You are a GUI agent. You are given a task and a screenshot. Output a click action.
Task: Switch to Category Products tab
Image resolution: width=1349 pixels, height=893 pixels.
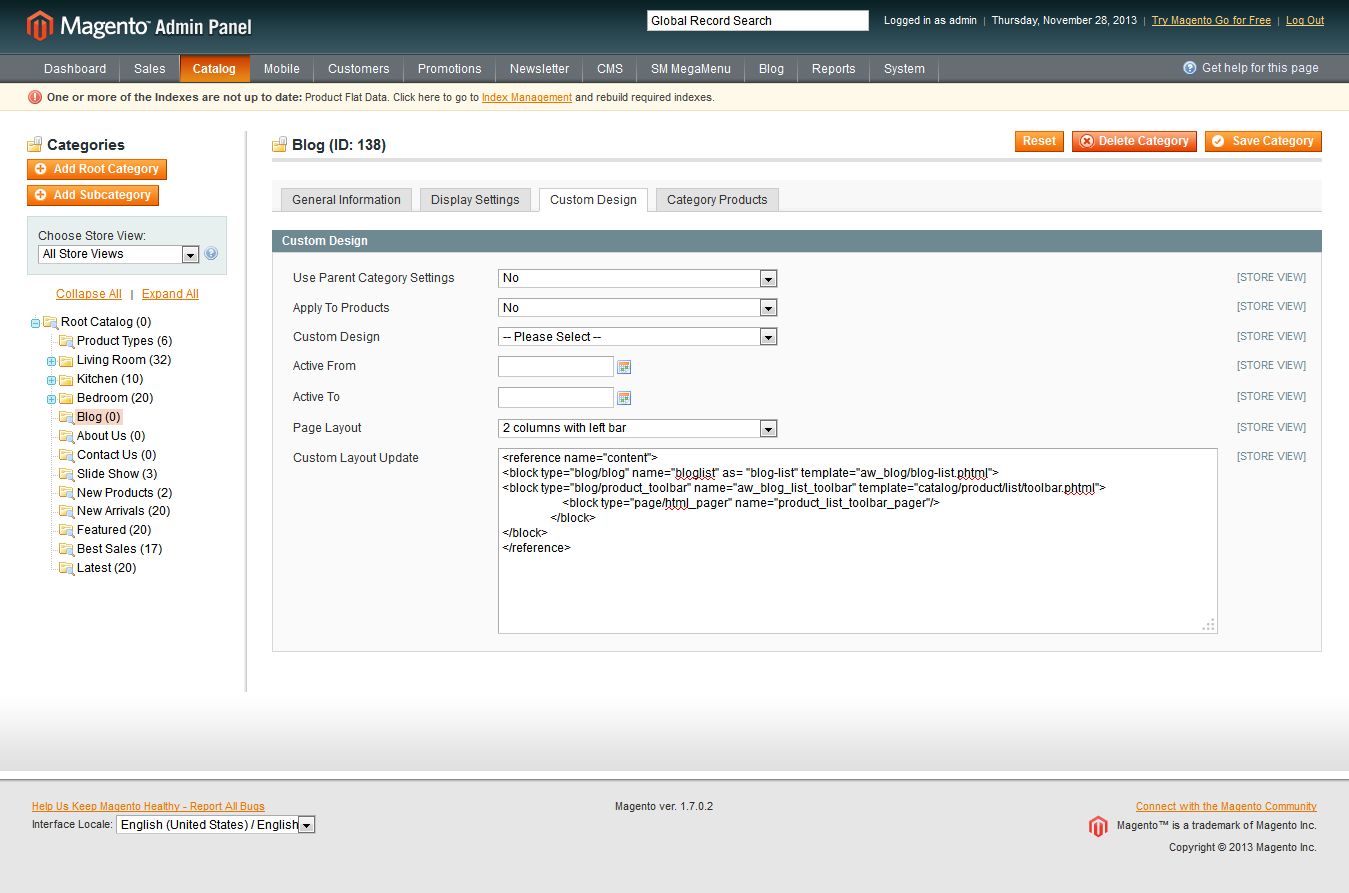pyautogui.click(x=717, y=200)
